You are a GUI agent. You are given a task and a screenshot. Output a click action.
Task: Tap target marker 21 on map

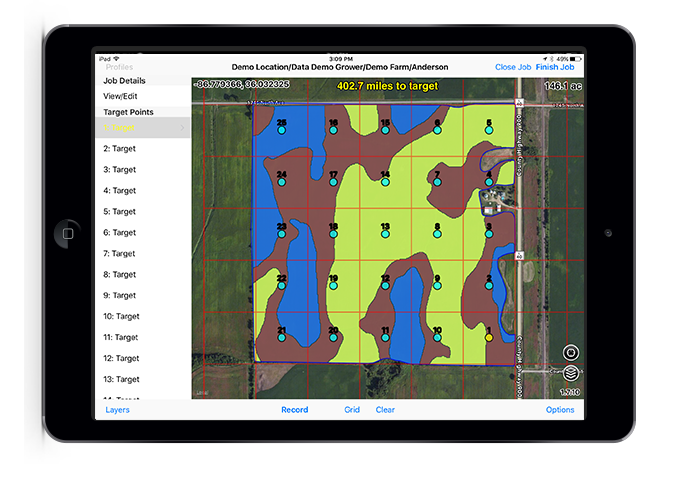point(282,338)
